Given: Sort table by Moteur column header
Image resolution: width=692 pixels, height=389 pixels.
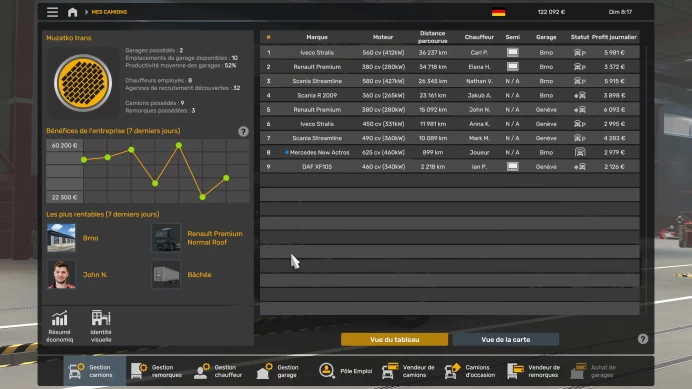Looking at the screenshot, I should coord(383,37).
